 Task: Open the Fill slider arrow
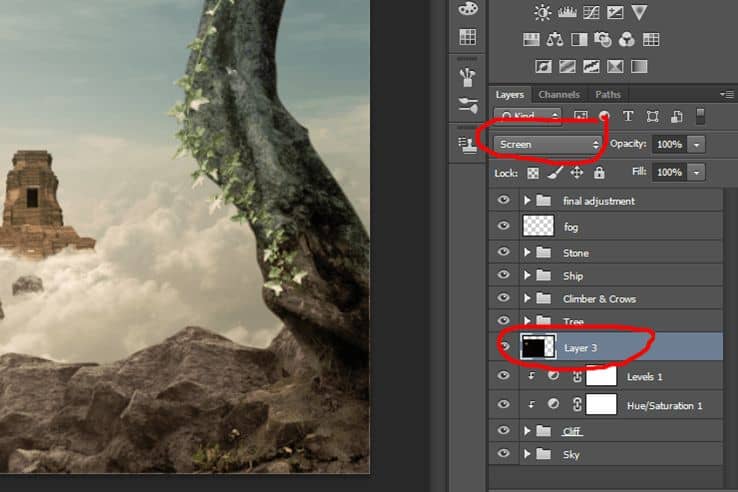(697, 172)
